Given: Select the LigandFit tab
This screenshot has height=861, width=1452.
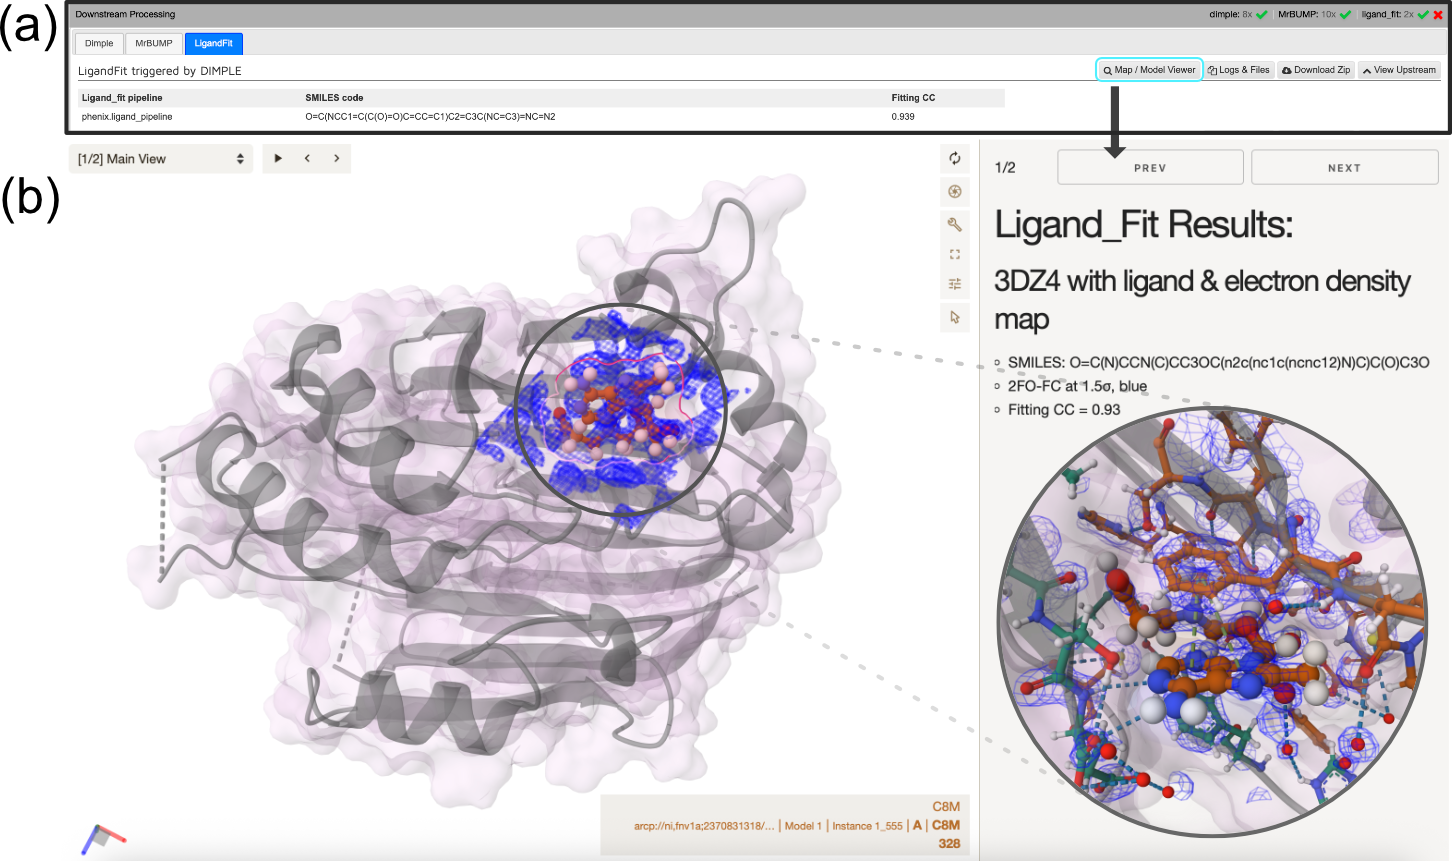Looking at the screenshot, I should (x=214, y=43).
